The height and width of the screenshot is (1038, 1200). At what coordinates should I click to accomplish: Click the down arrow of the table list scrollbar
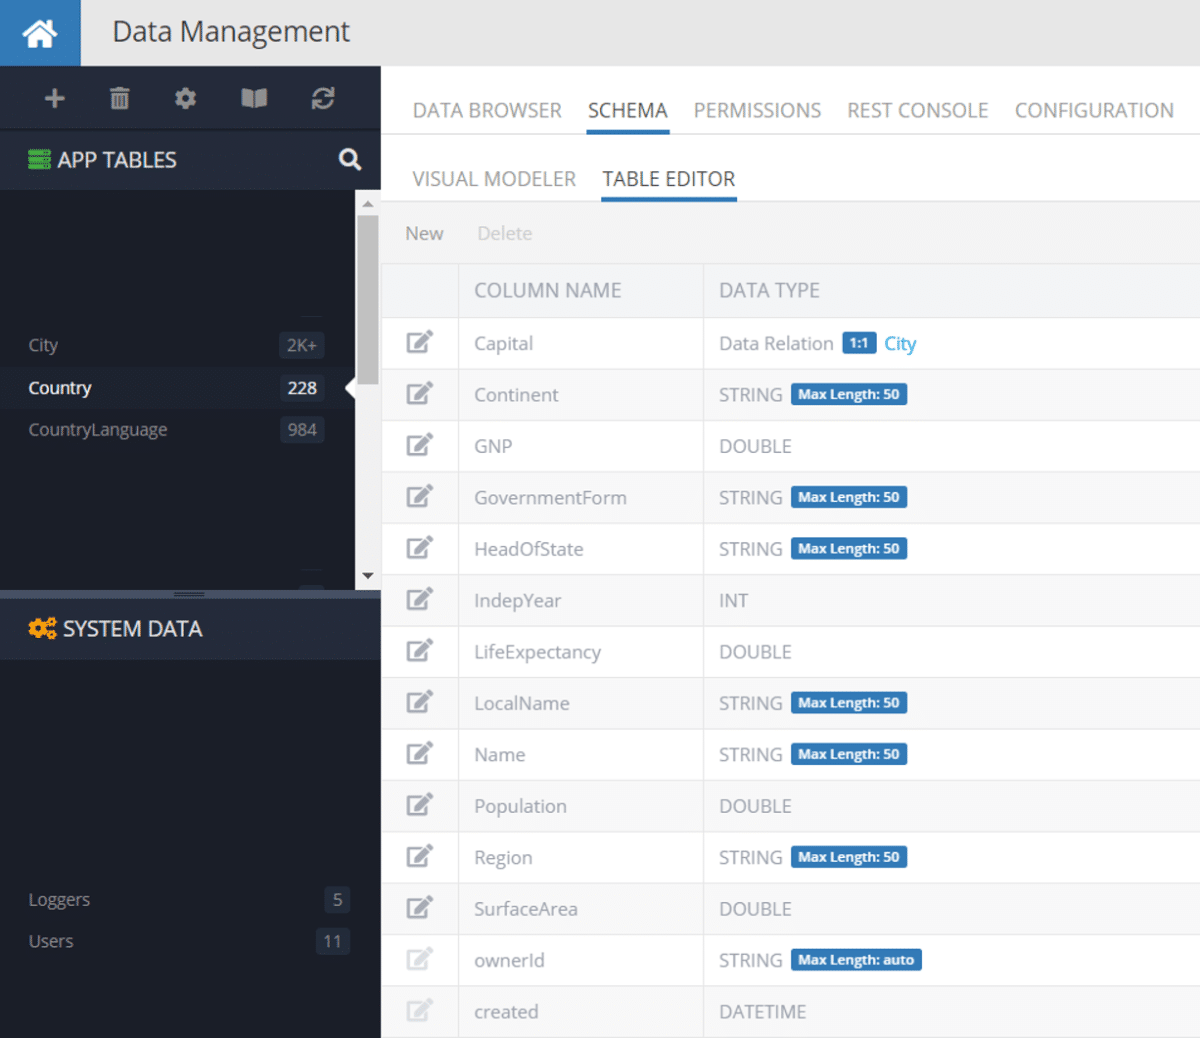[367, 576]
